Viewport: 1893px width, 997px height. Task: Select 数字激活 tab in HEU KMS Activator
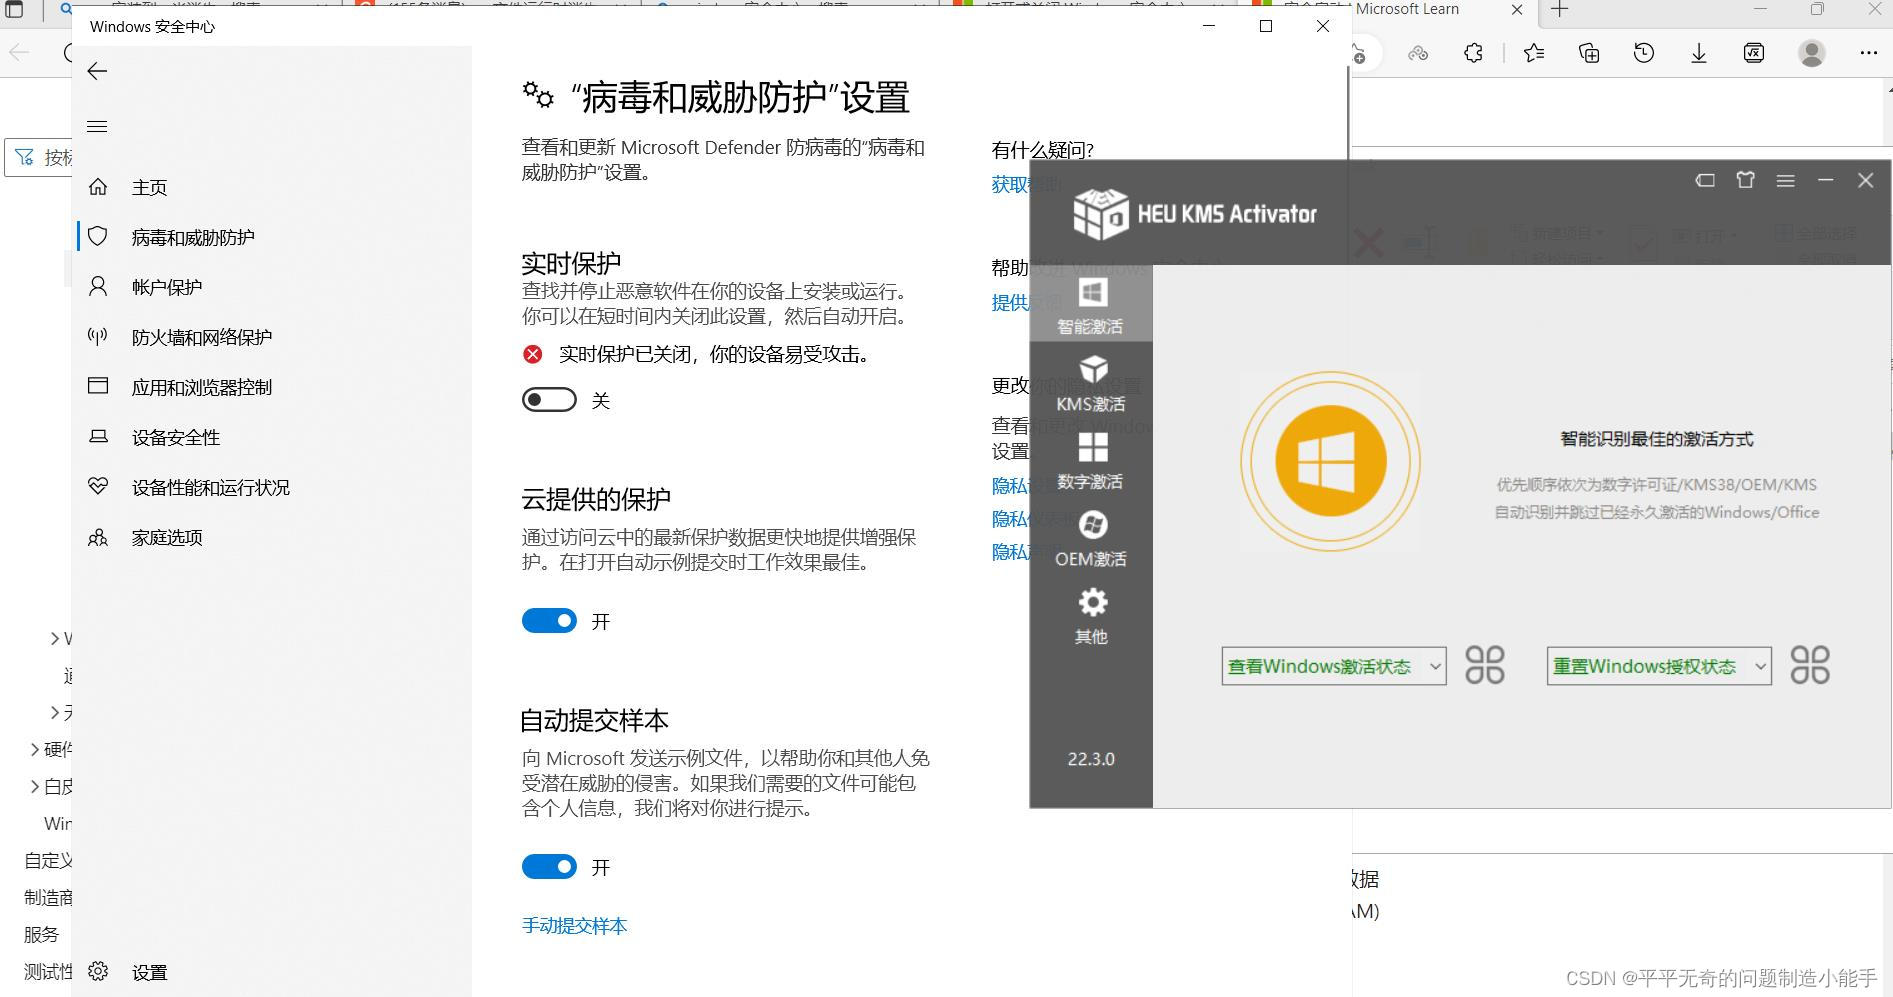tap(1091, 460)
